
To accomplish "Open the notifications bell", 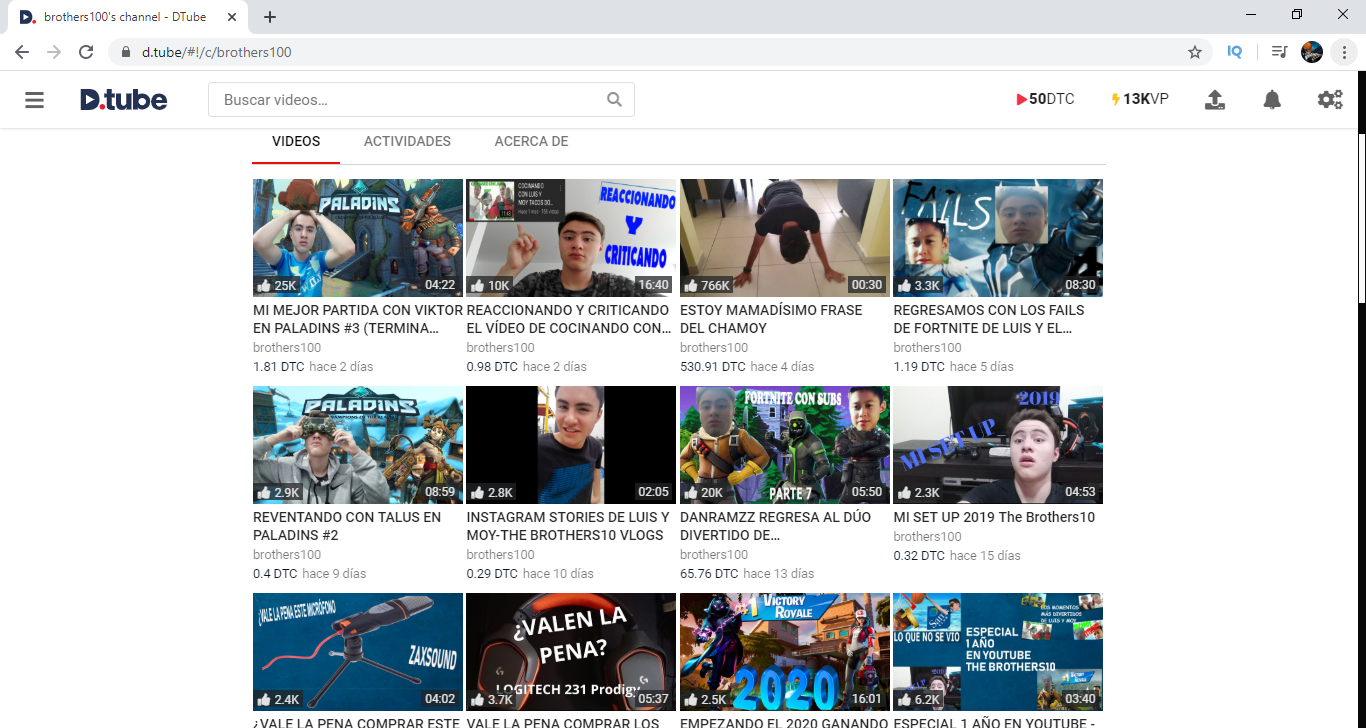I will coord(1271,99).
